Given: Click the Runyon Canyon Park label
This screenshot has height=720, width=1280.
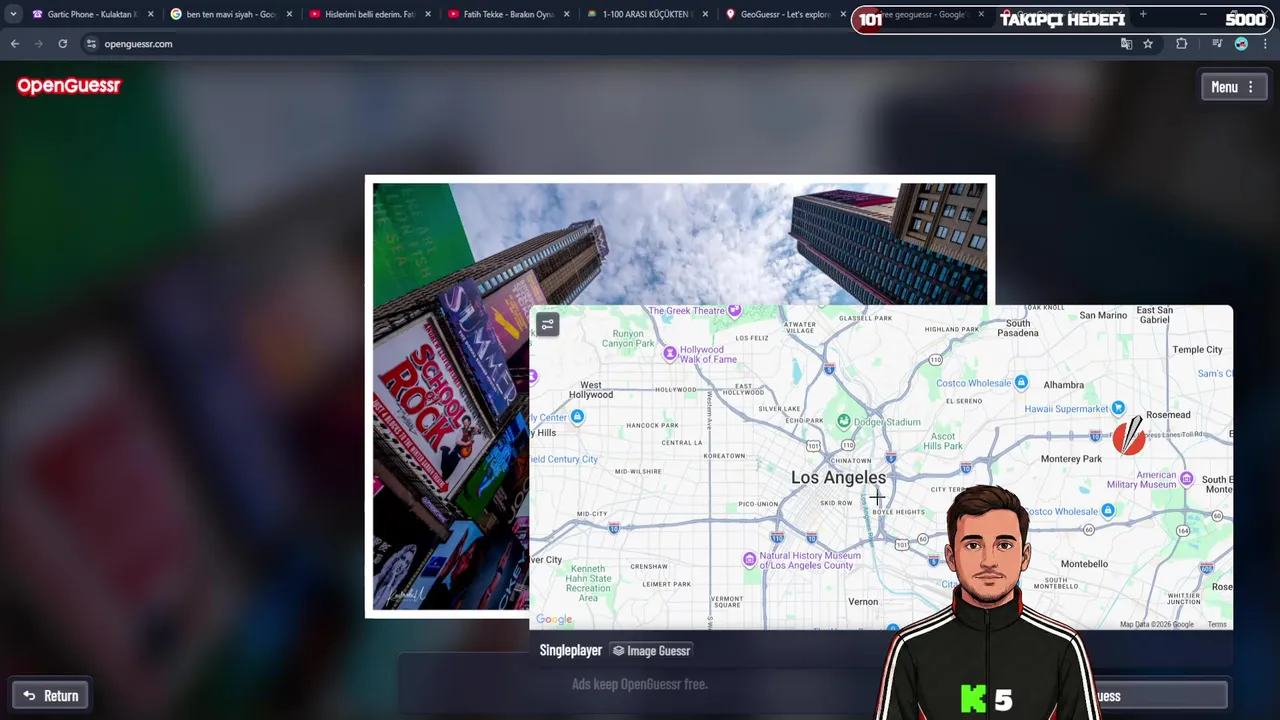Looking at the screenshot, I should [x=628, y=339].
